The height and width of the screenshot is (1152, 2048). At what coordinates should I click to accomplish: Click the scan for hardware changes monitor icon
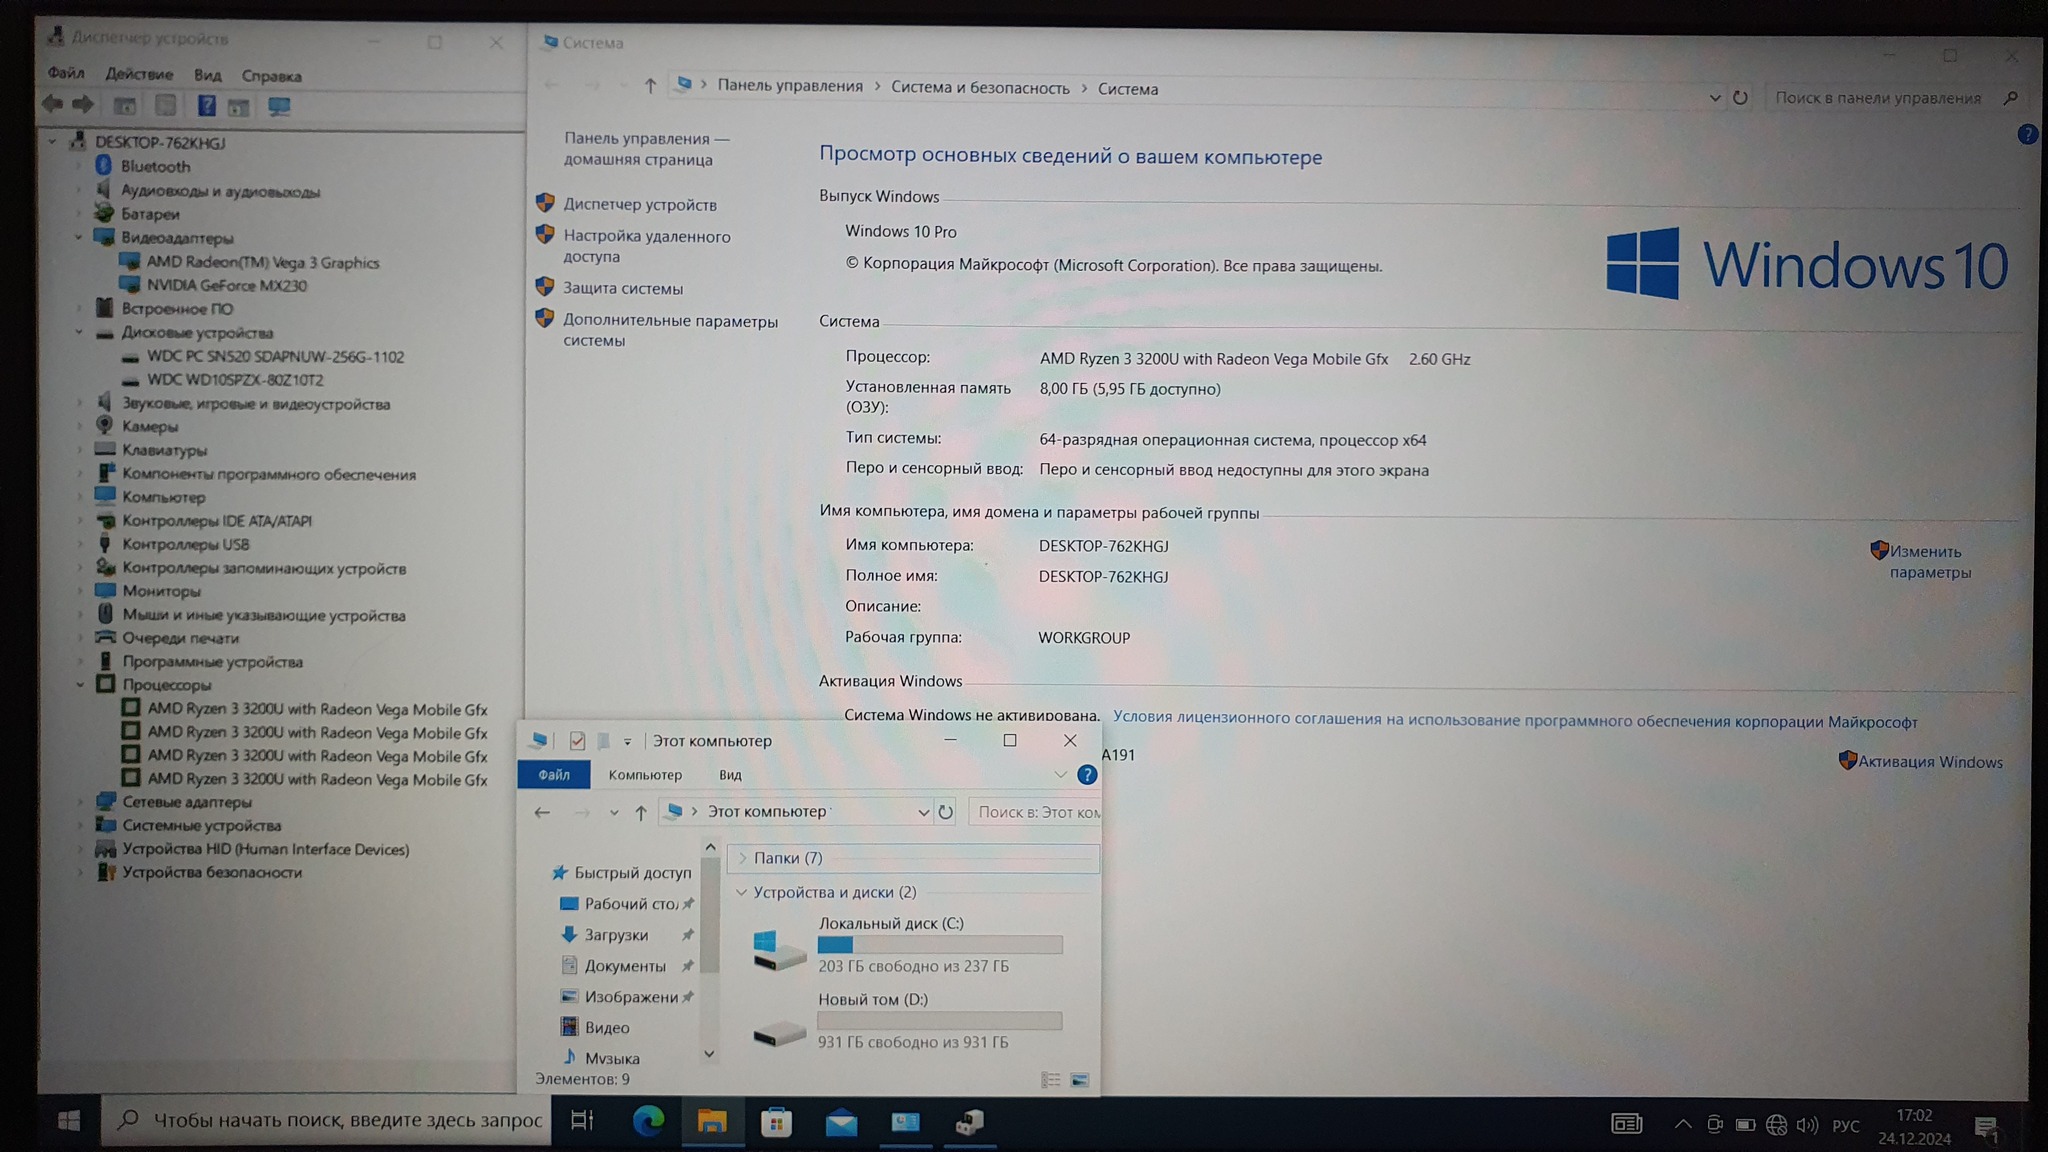pos(279,106)
